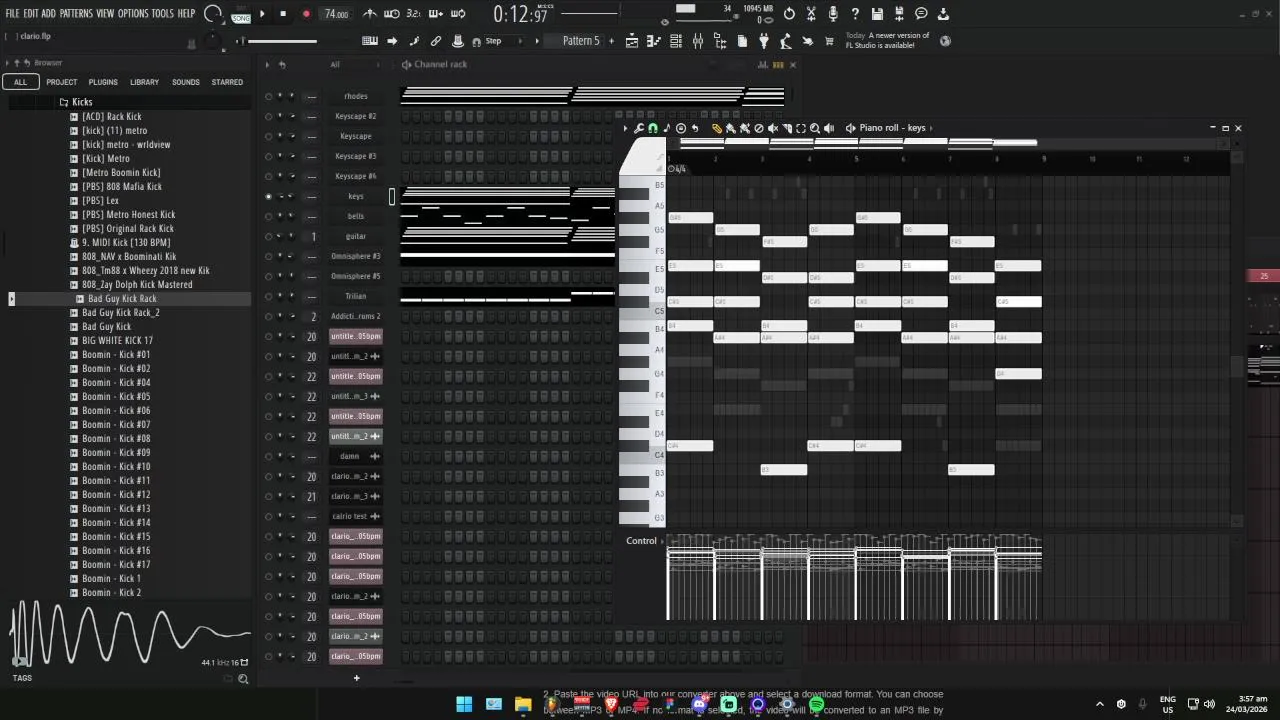Click the tempo value 74.000

(x=337, y=14)
